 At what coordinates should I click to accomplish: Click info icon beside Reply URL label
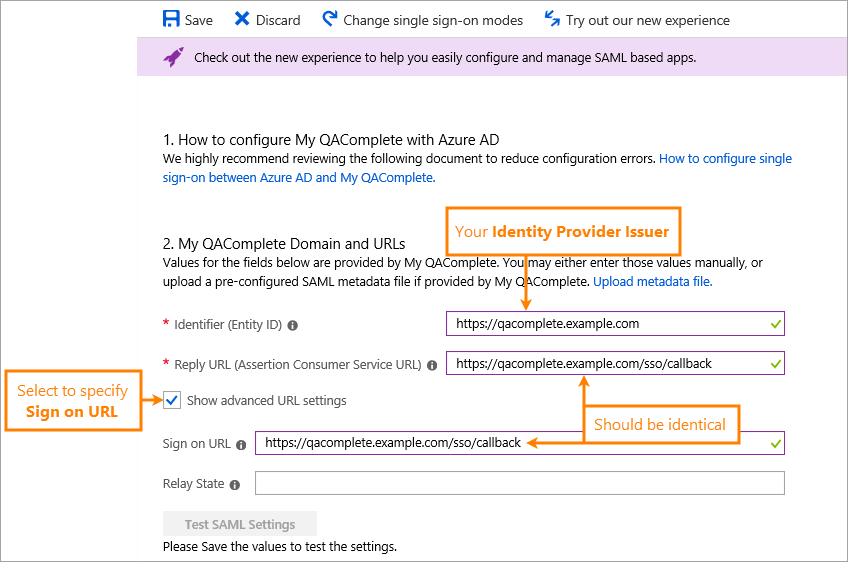(x=432, y=365)
